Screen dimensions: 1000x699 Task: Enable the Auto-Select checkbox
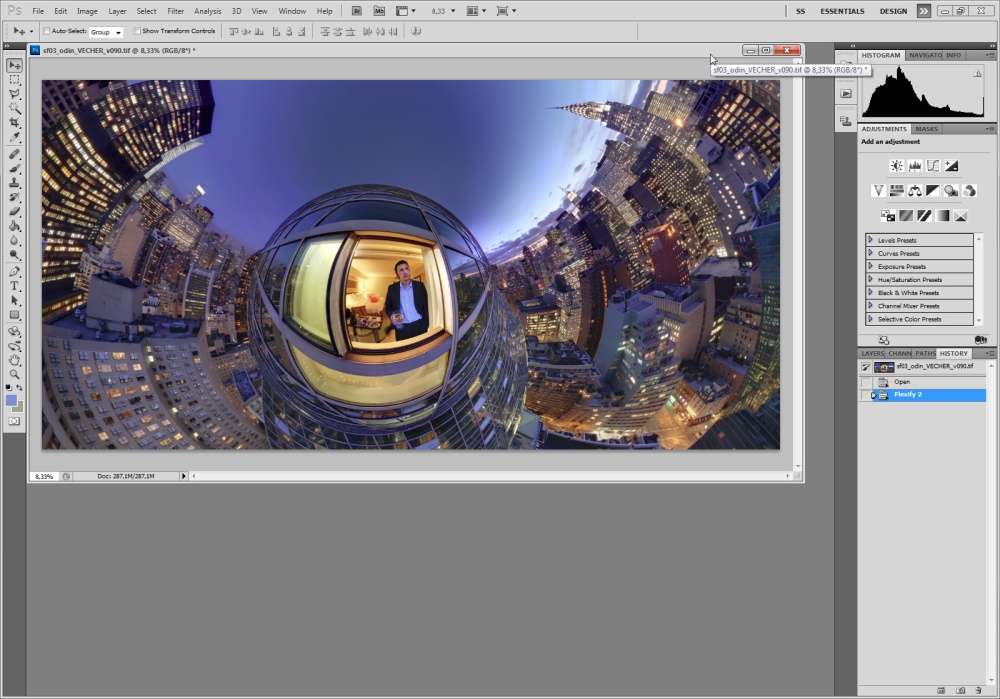(47, 31)
